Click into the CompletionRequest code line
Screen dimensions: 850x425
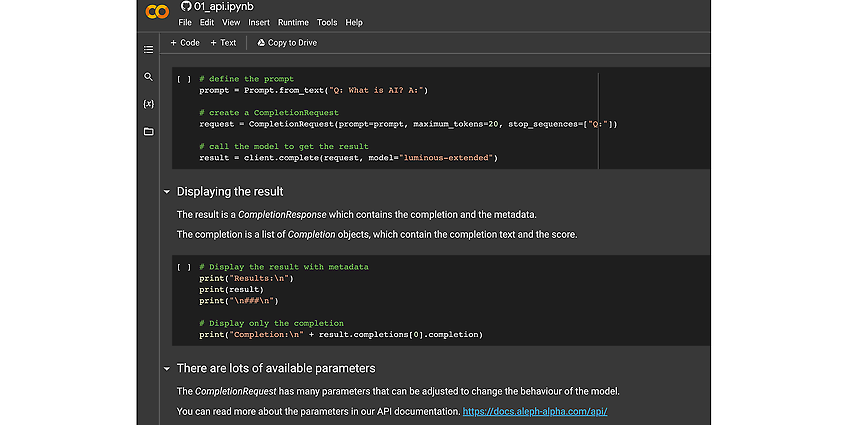click(x=408, y=124)
